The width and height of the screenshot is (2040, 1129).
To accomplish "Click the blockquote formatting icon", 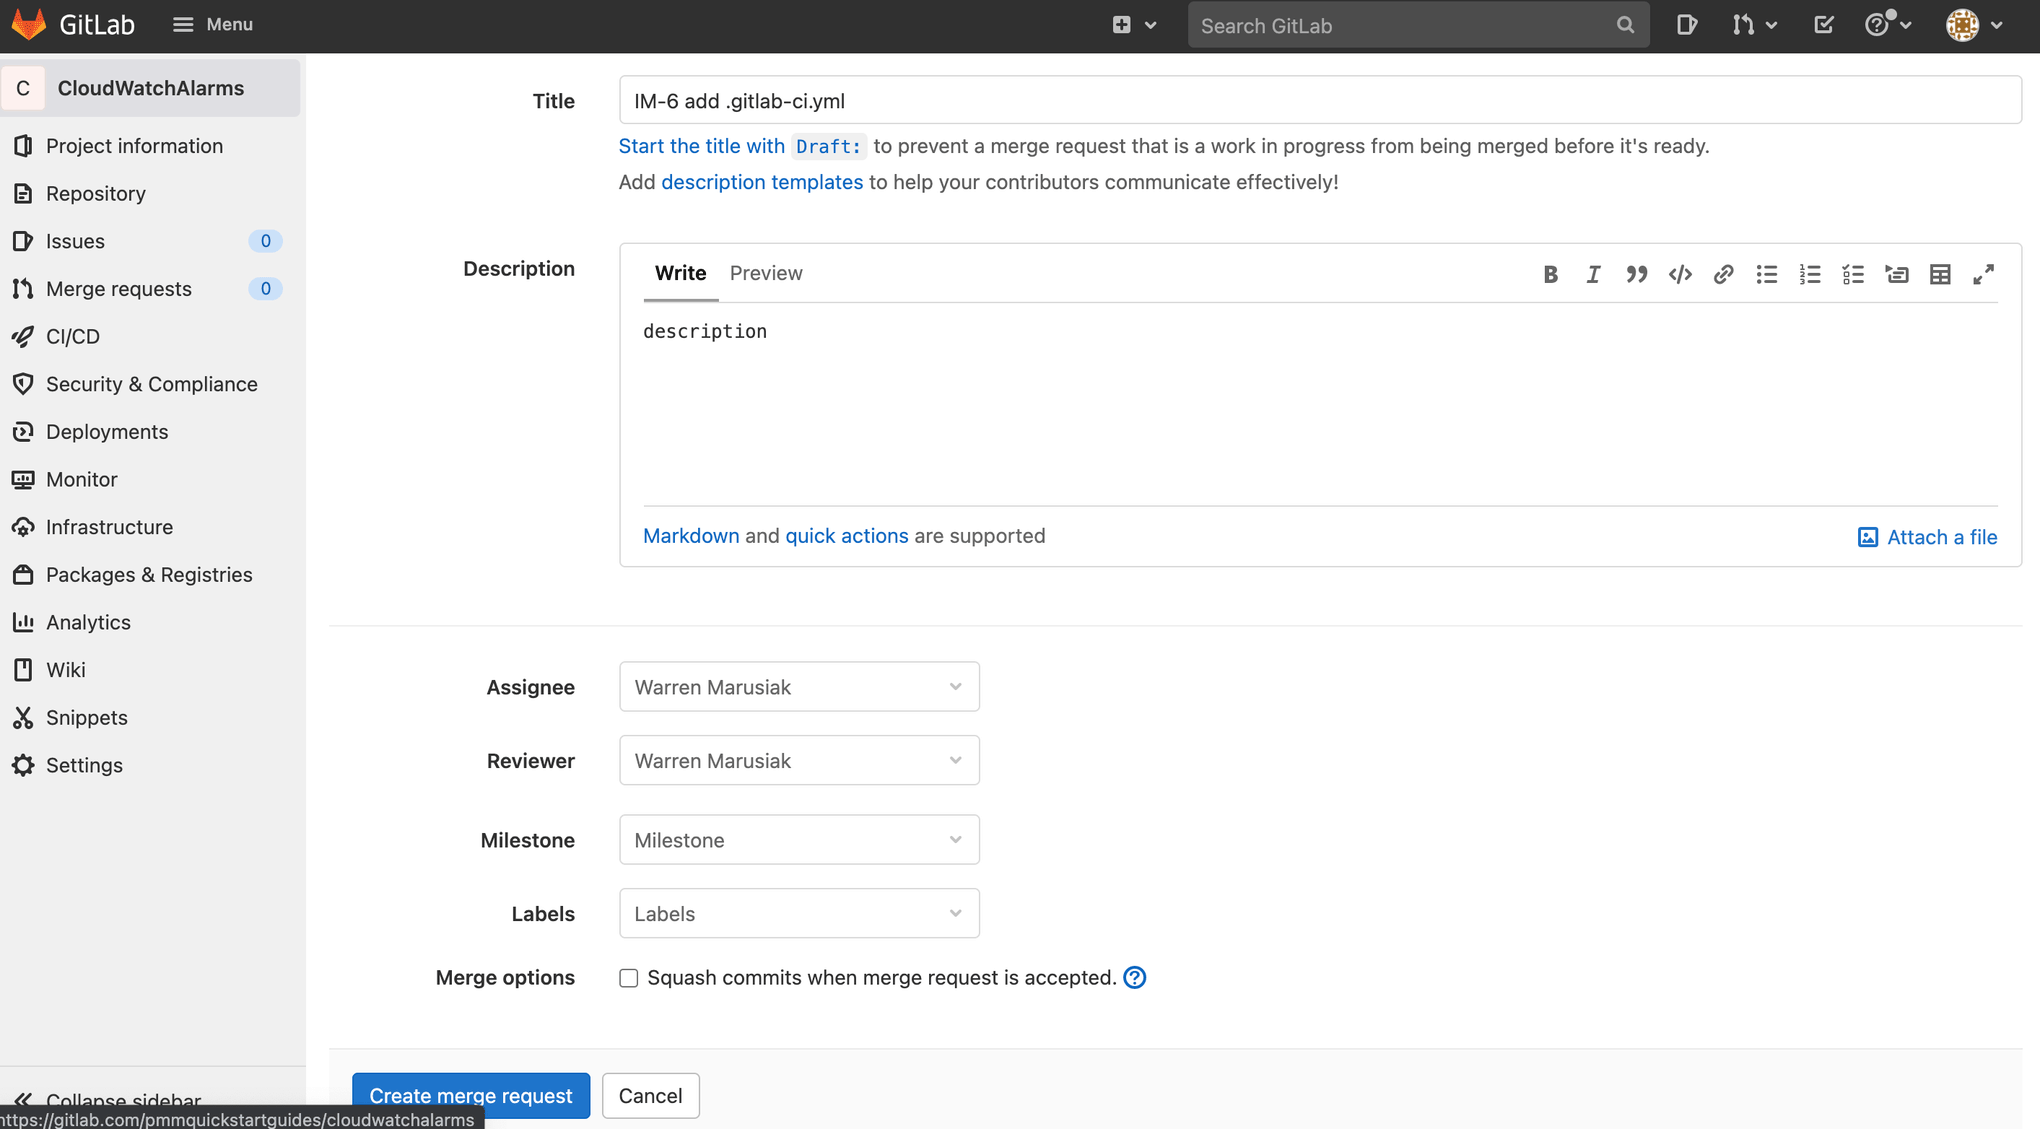I will coord(1636,274).
